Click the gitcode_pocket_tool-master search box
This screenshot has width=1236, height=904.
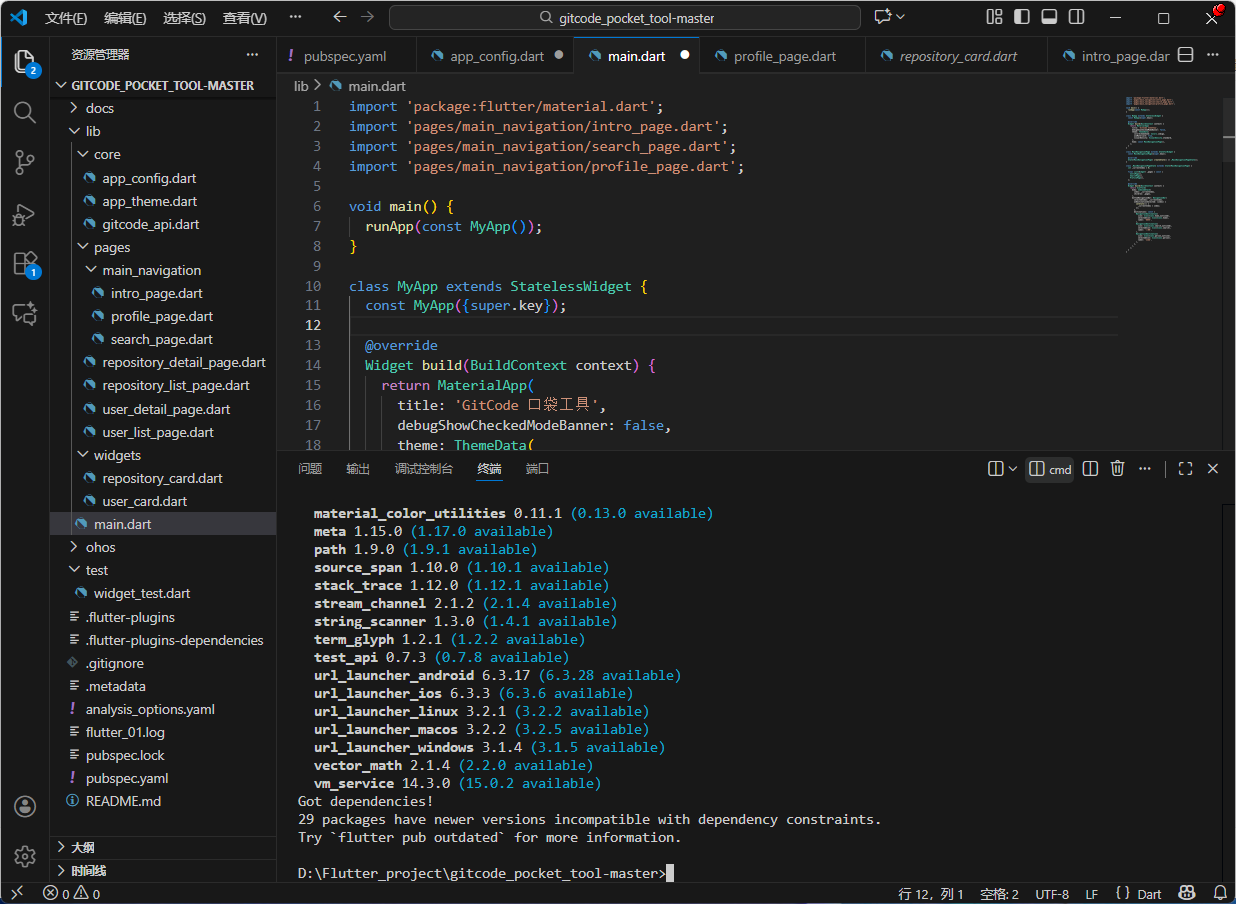pyautogui.click(x=625, y=18)
